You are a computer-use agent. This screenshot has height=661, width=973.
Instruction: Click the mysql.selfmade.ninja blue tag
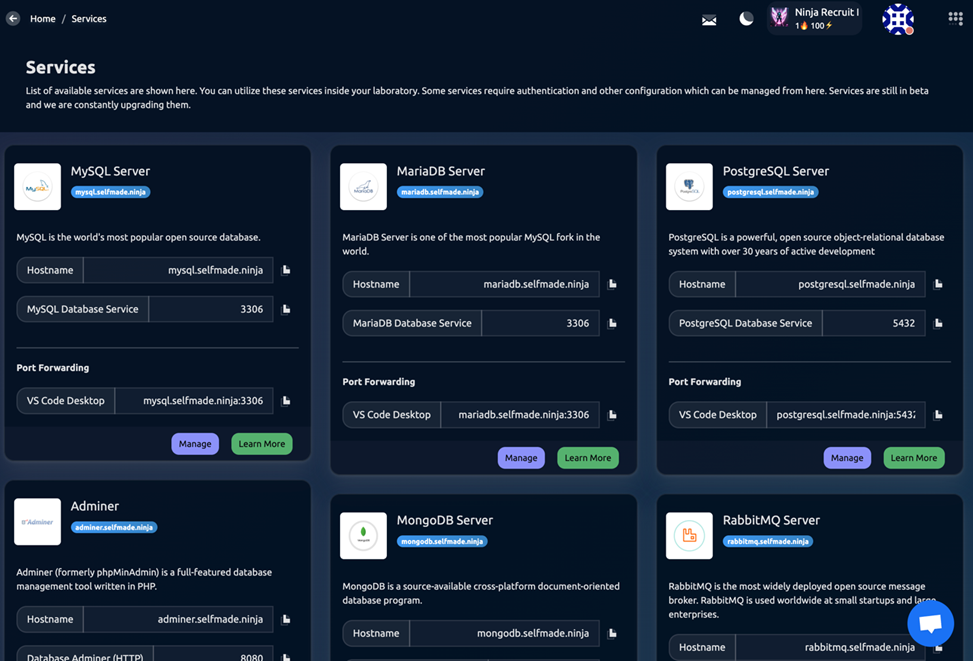(110, 192)
